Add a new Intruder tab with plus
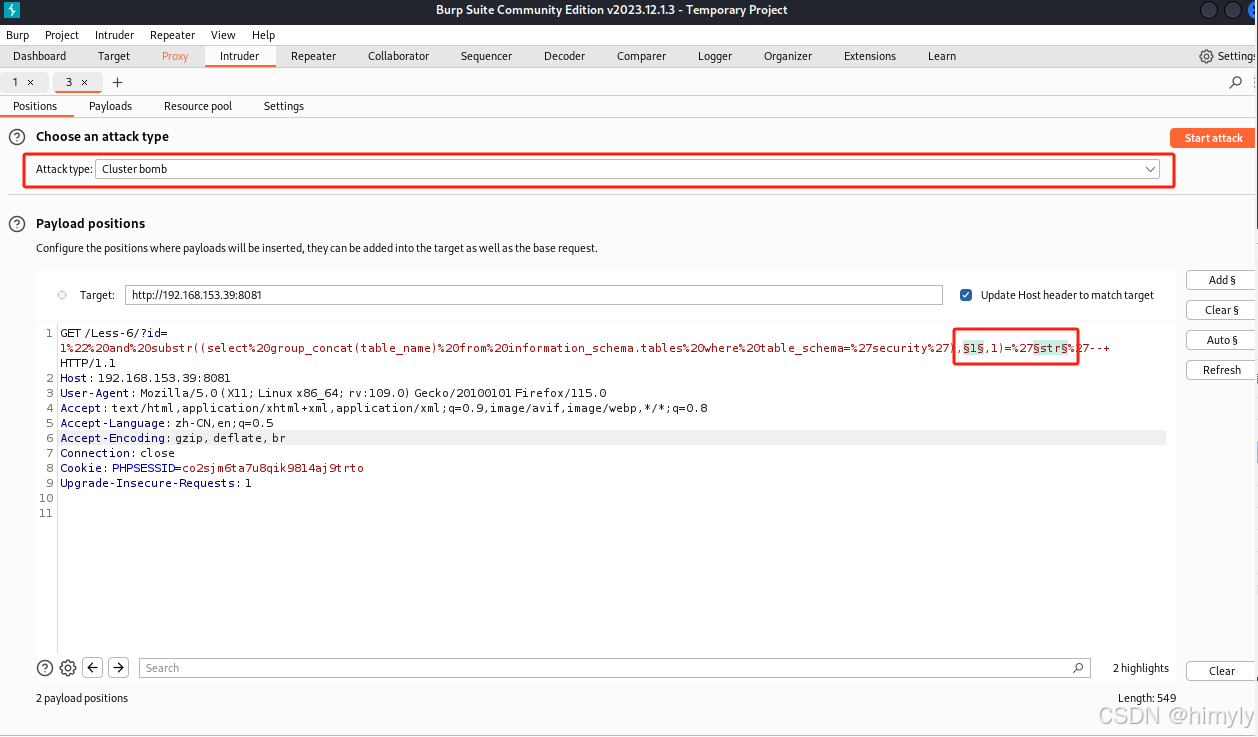 tap(117, 82)
